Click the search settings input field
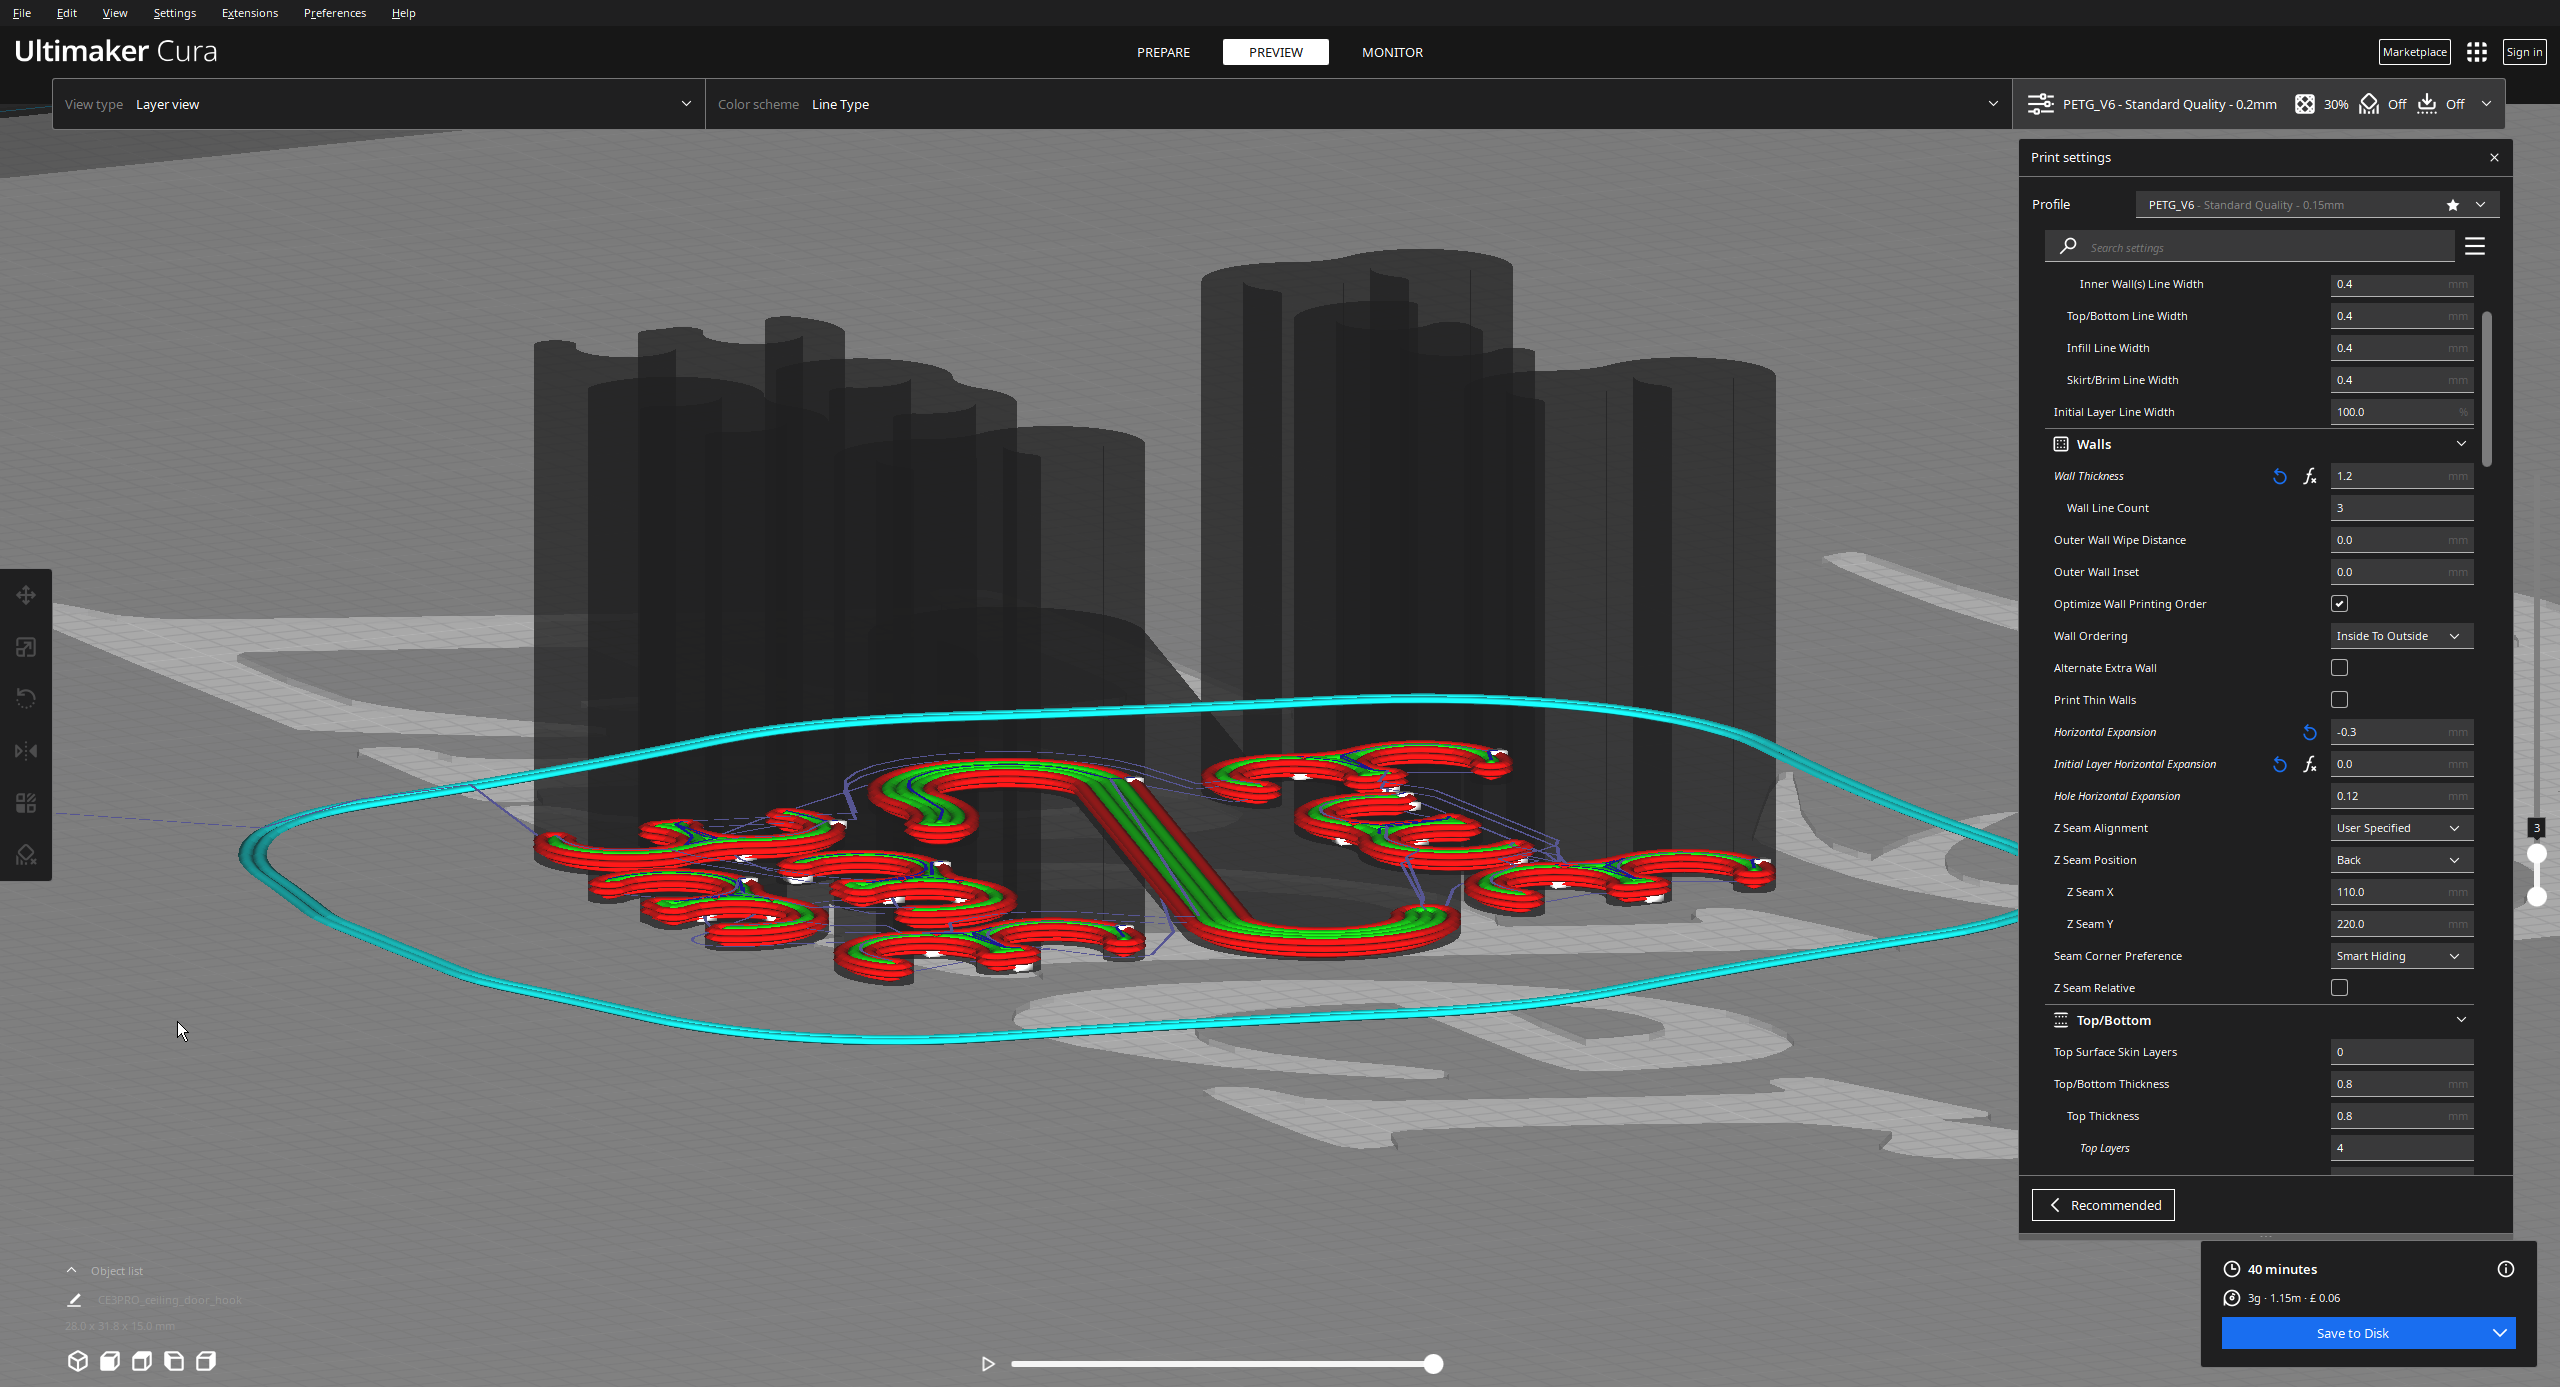 click(x=2250, y=246)
